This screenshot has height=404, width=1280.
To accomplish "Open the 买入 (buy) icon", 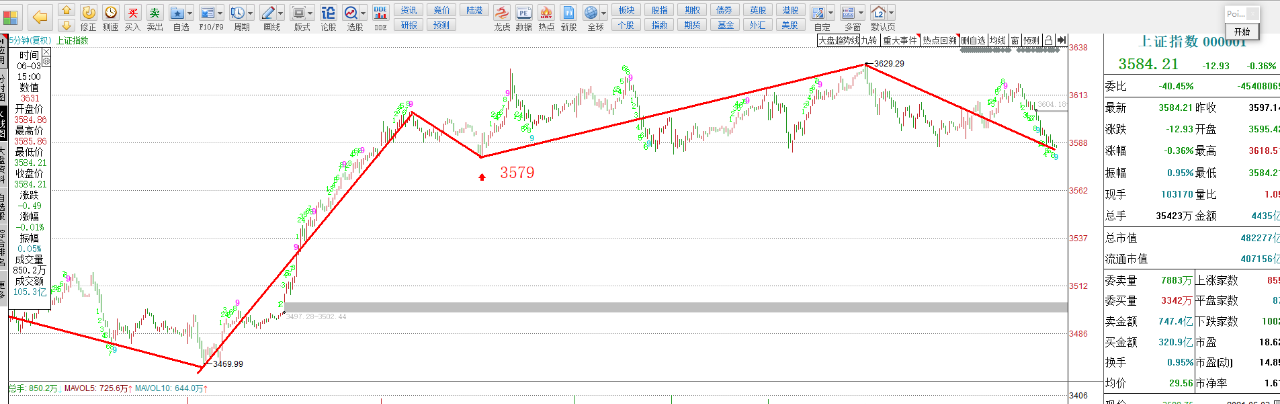I will pos(132,16).
